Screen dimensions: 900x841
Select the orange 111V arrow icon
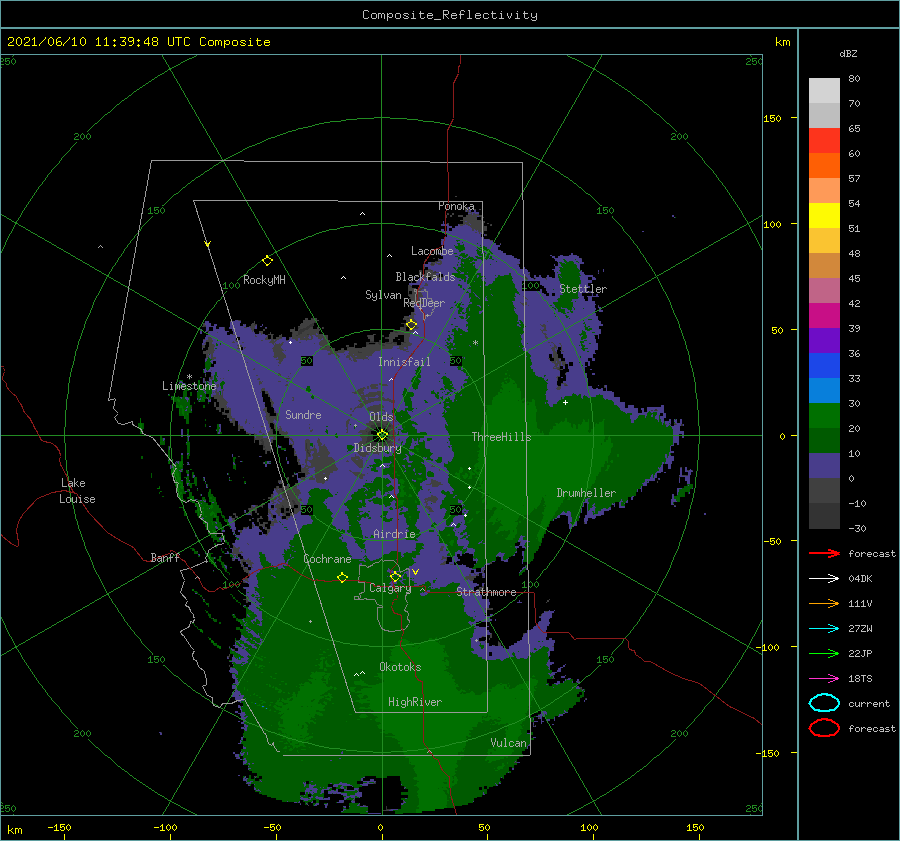click(824, 603)
